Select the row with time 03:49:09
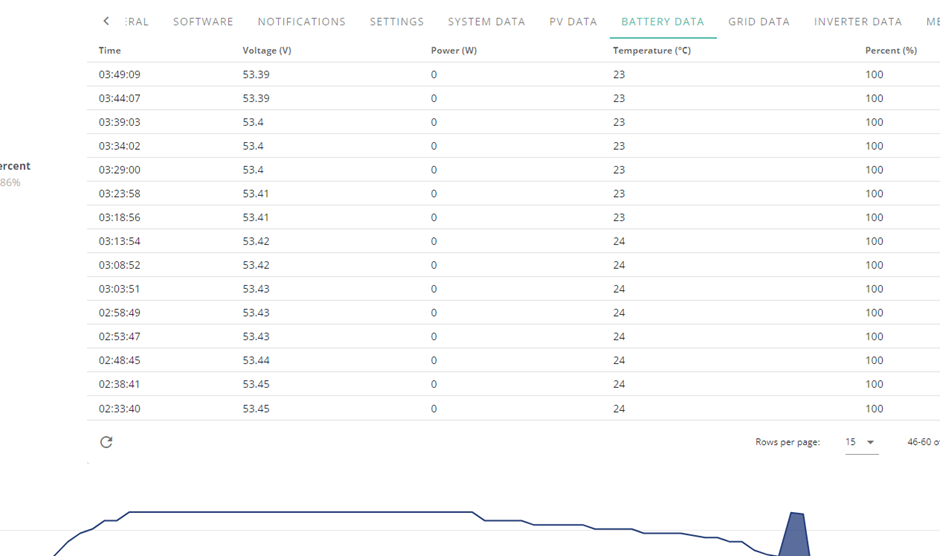940x556 pixels. (x=513, y=74)
